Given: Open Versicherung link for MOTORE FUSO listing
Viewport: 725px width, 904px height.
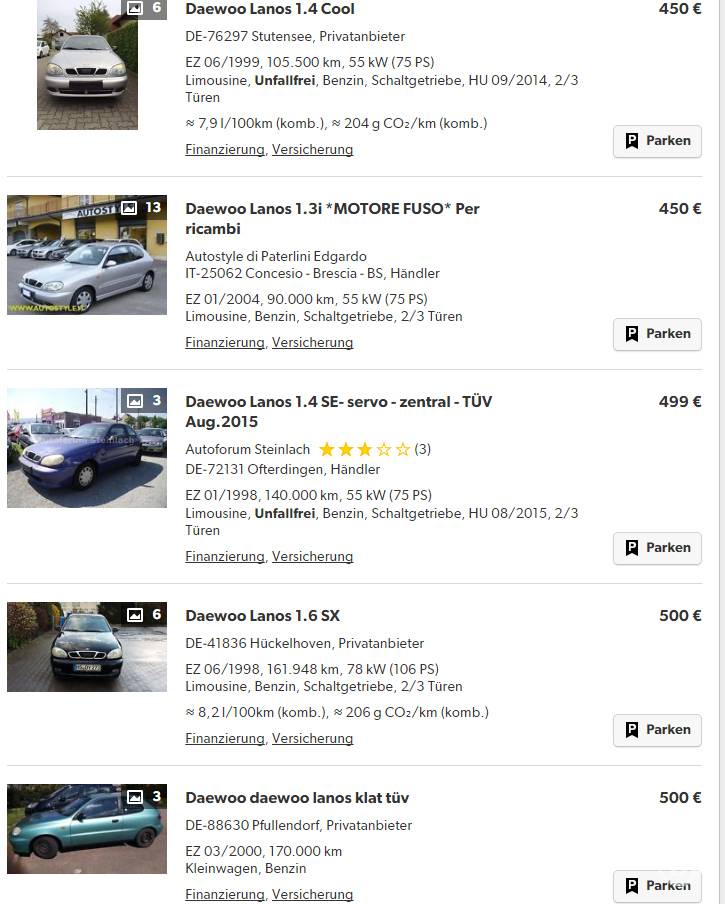Looking at the screenshot, I should pyautogui.click(x=312, y=342).
